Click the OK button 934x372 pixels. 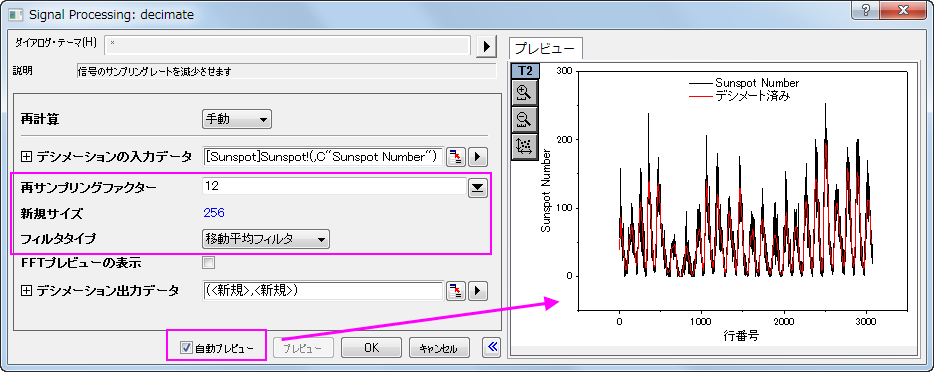[372, 348]
